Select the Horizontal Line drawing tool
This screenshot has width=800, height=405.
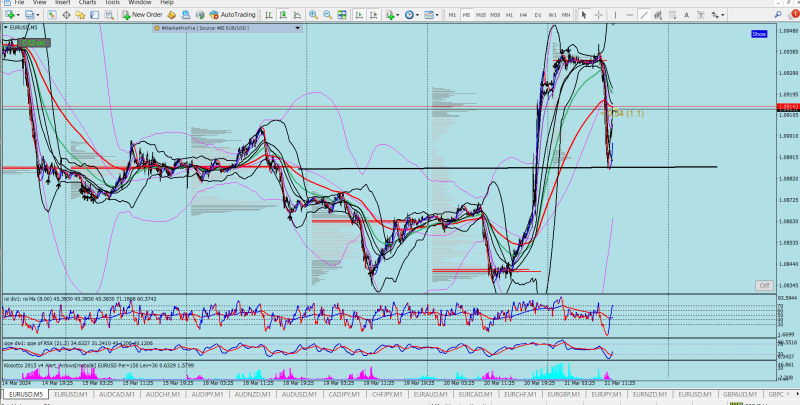(630, 15)
